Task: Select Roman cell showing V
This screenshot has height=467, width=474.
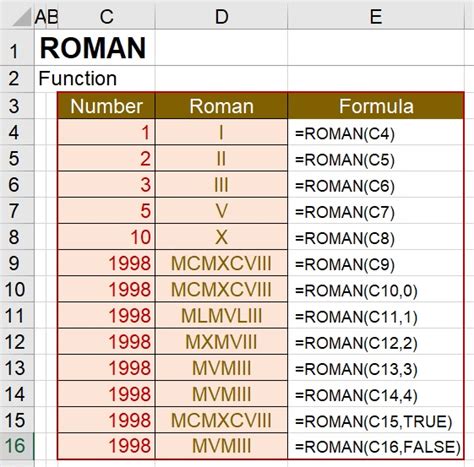Action: [x=221, y=211]
